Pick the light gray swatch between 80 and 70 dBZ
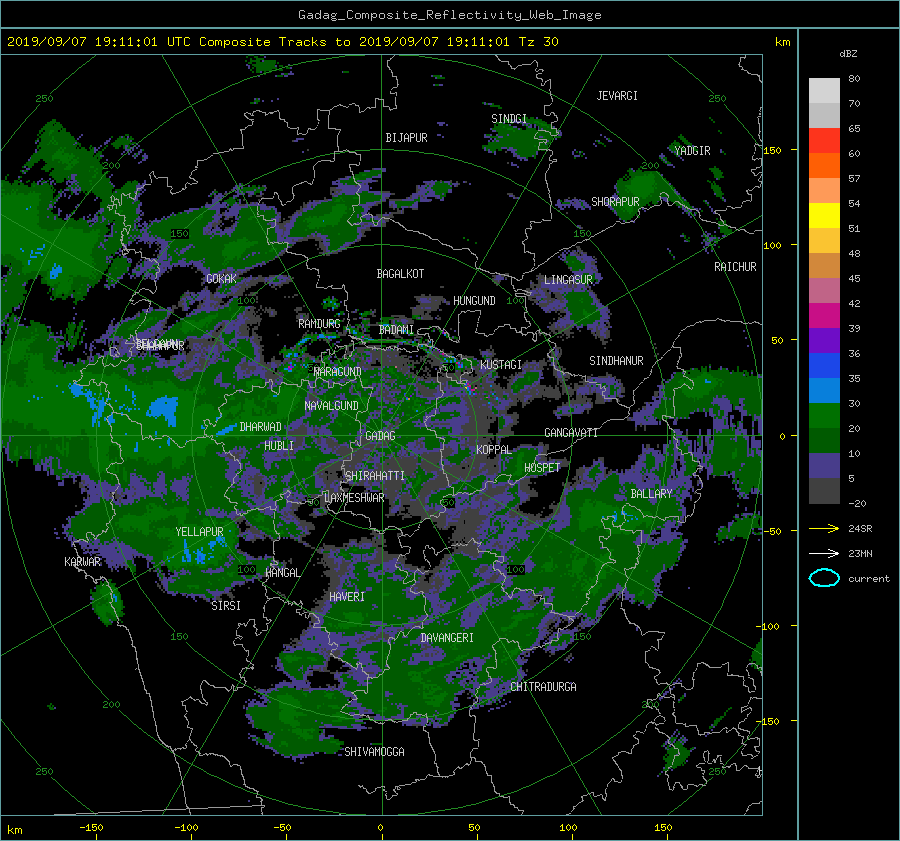This screenshot has width=900, height=841. pyautogui.click(x=824, y=90)
